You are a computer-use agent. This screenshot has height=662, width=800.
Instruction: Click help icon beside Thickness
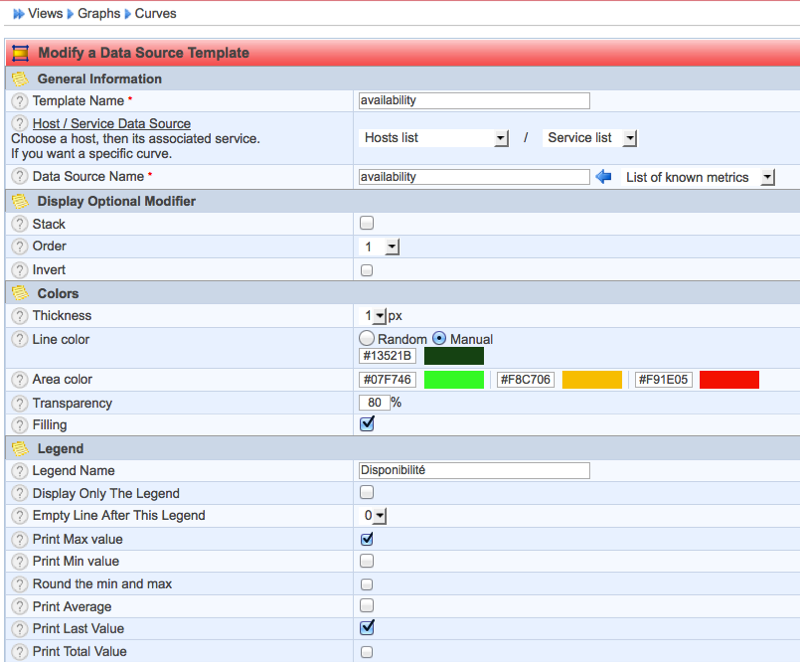click(19, 316)
